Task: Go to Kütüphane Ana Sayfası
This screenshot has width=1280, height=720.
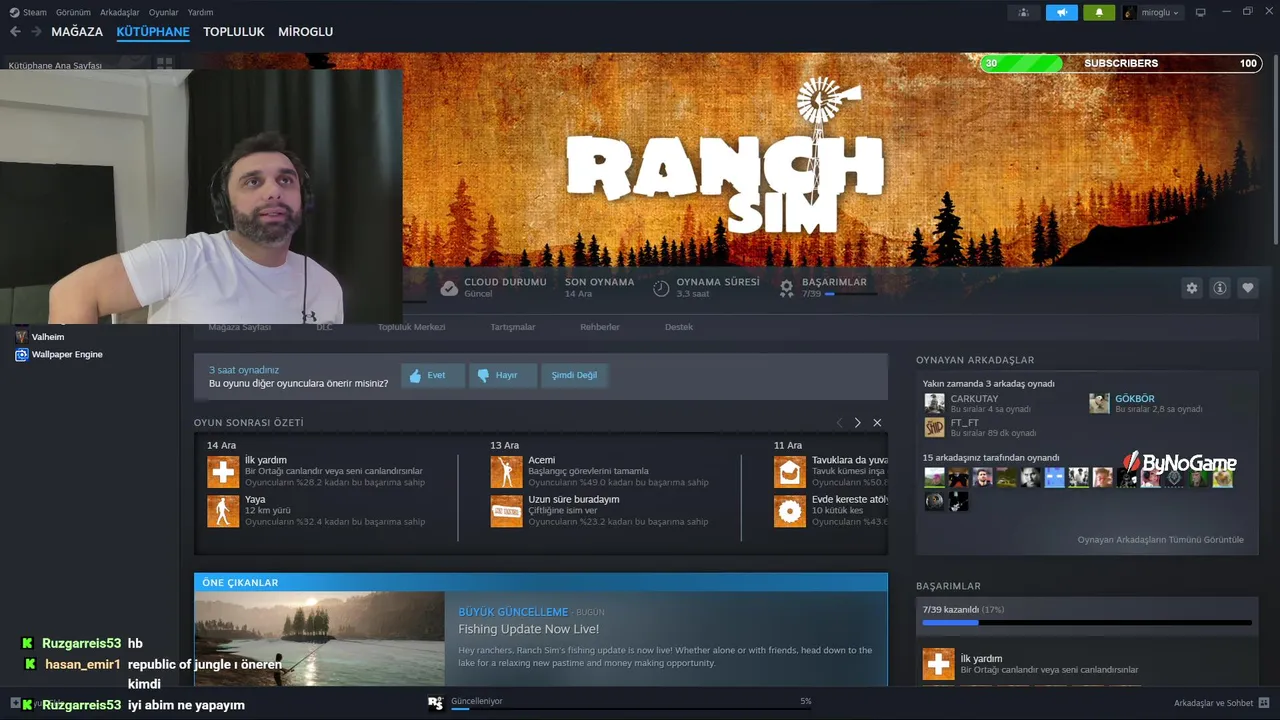Action: pos(55,66)
